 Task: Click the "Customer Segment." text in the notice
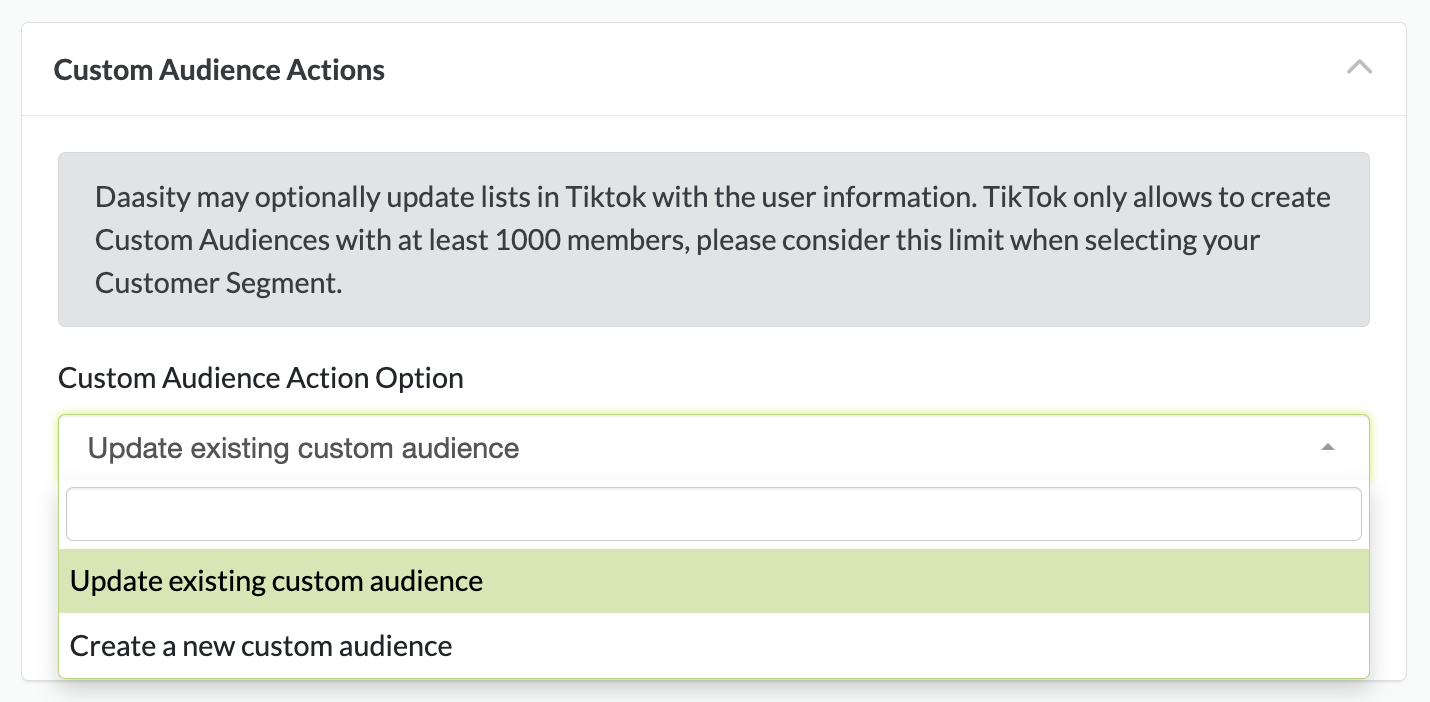(218, 284)
